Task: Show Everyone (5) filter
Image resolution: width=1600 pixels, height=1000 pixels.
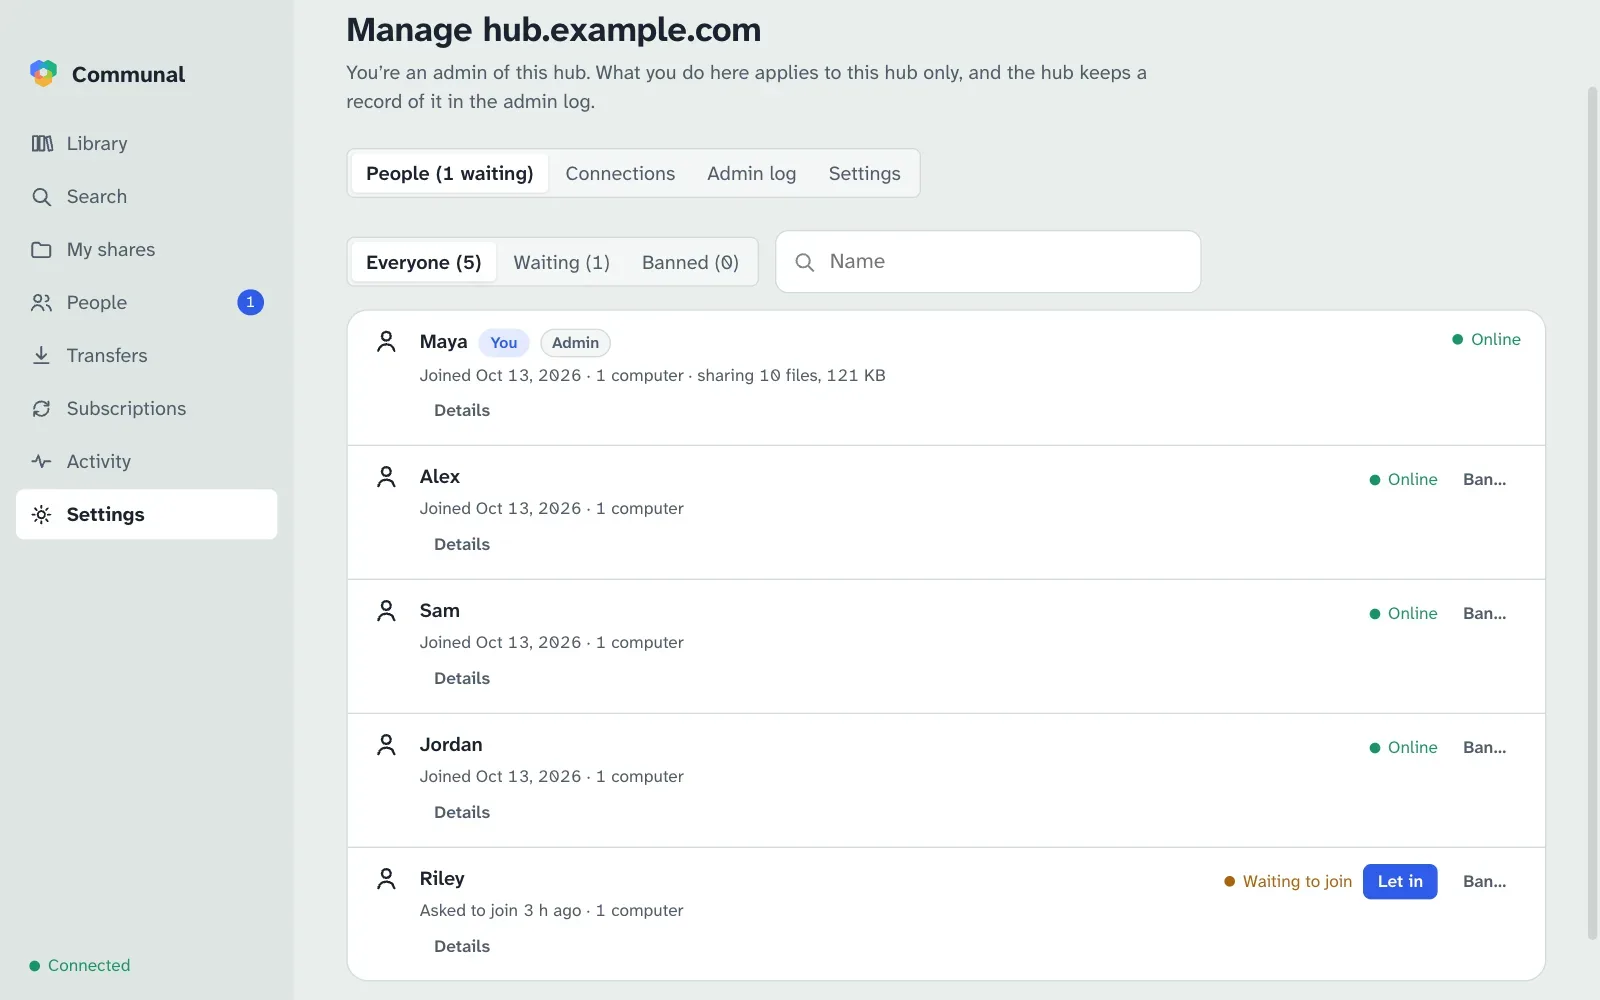Action: (x=424, y=263)
